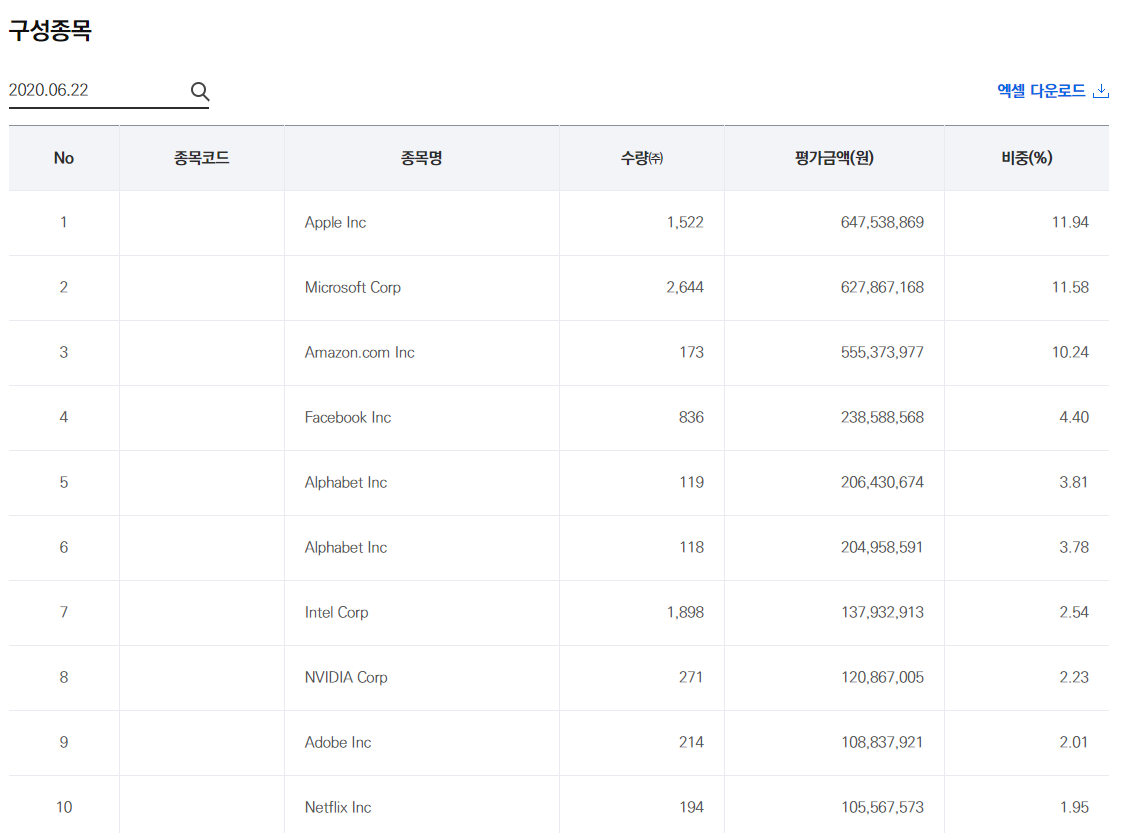
Task: Click valuation amount 627,867,168
Action: (882, 287)
